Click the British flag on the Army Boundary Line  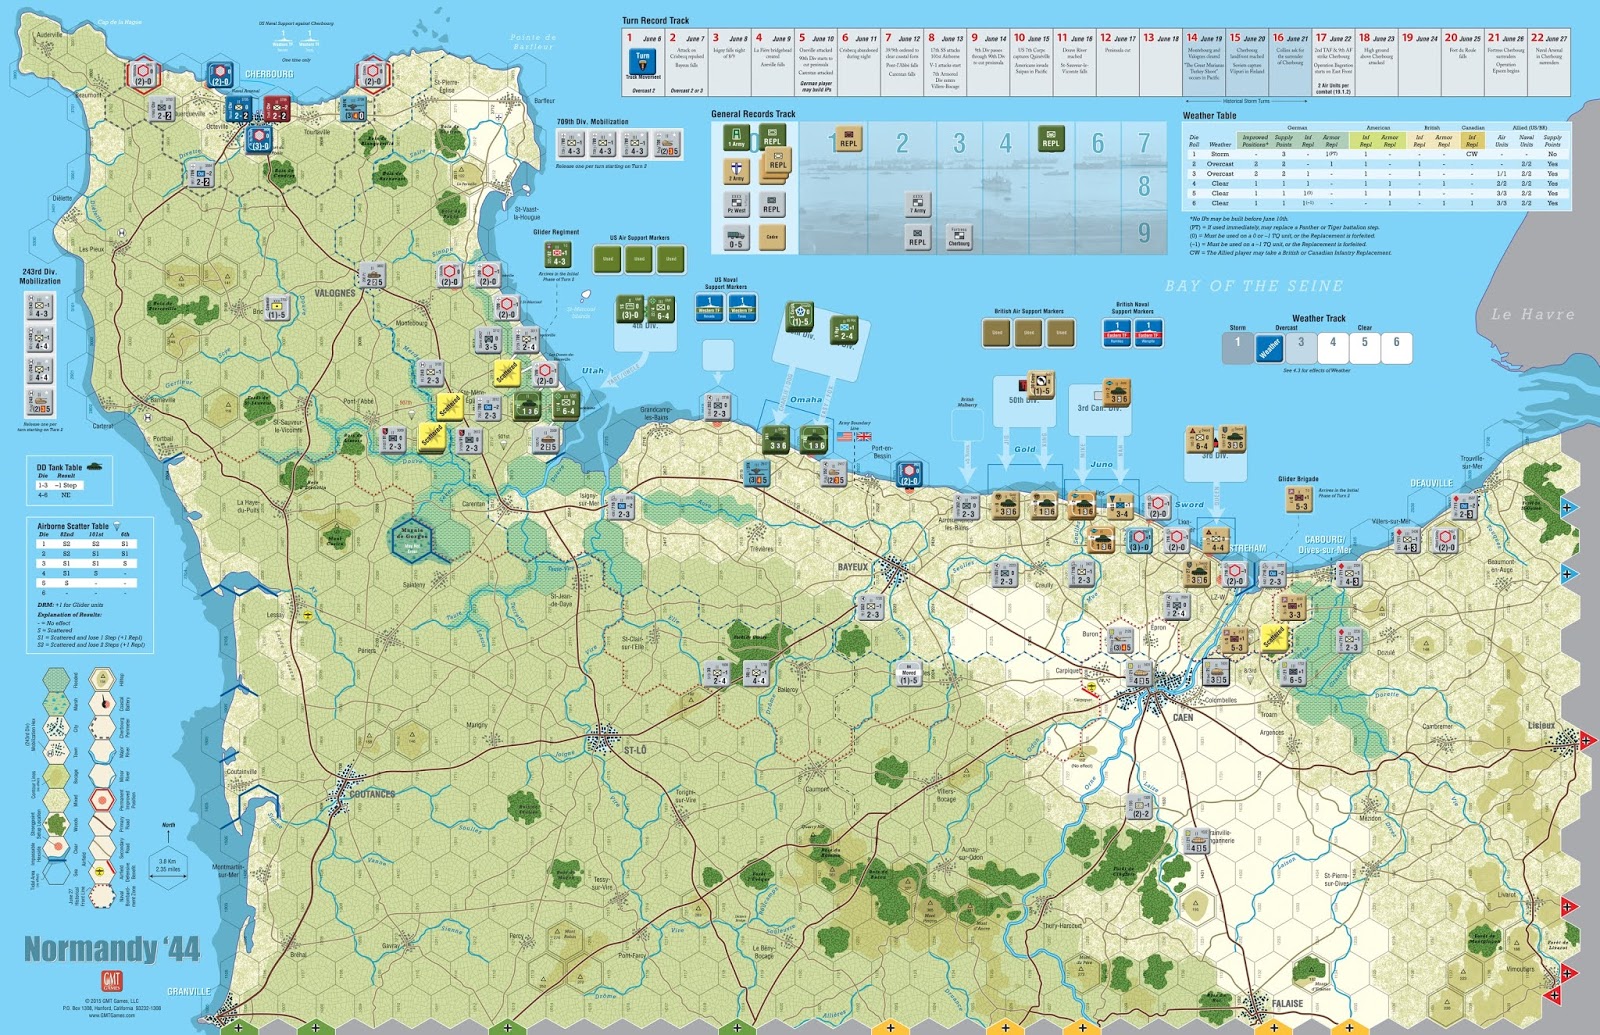[x=863, y=437]
